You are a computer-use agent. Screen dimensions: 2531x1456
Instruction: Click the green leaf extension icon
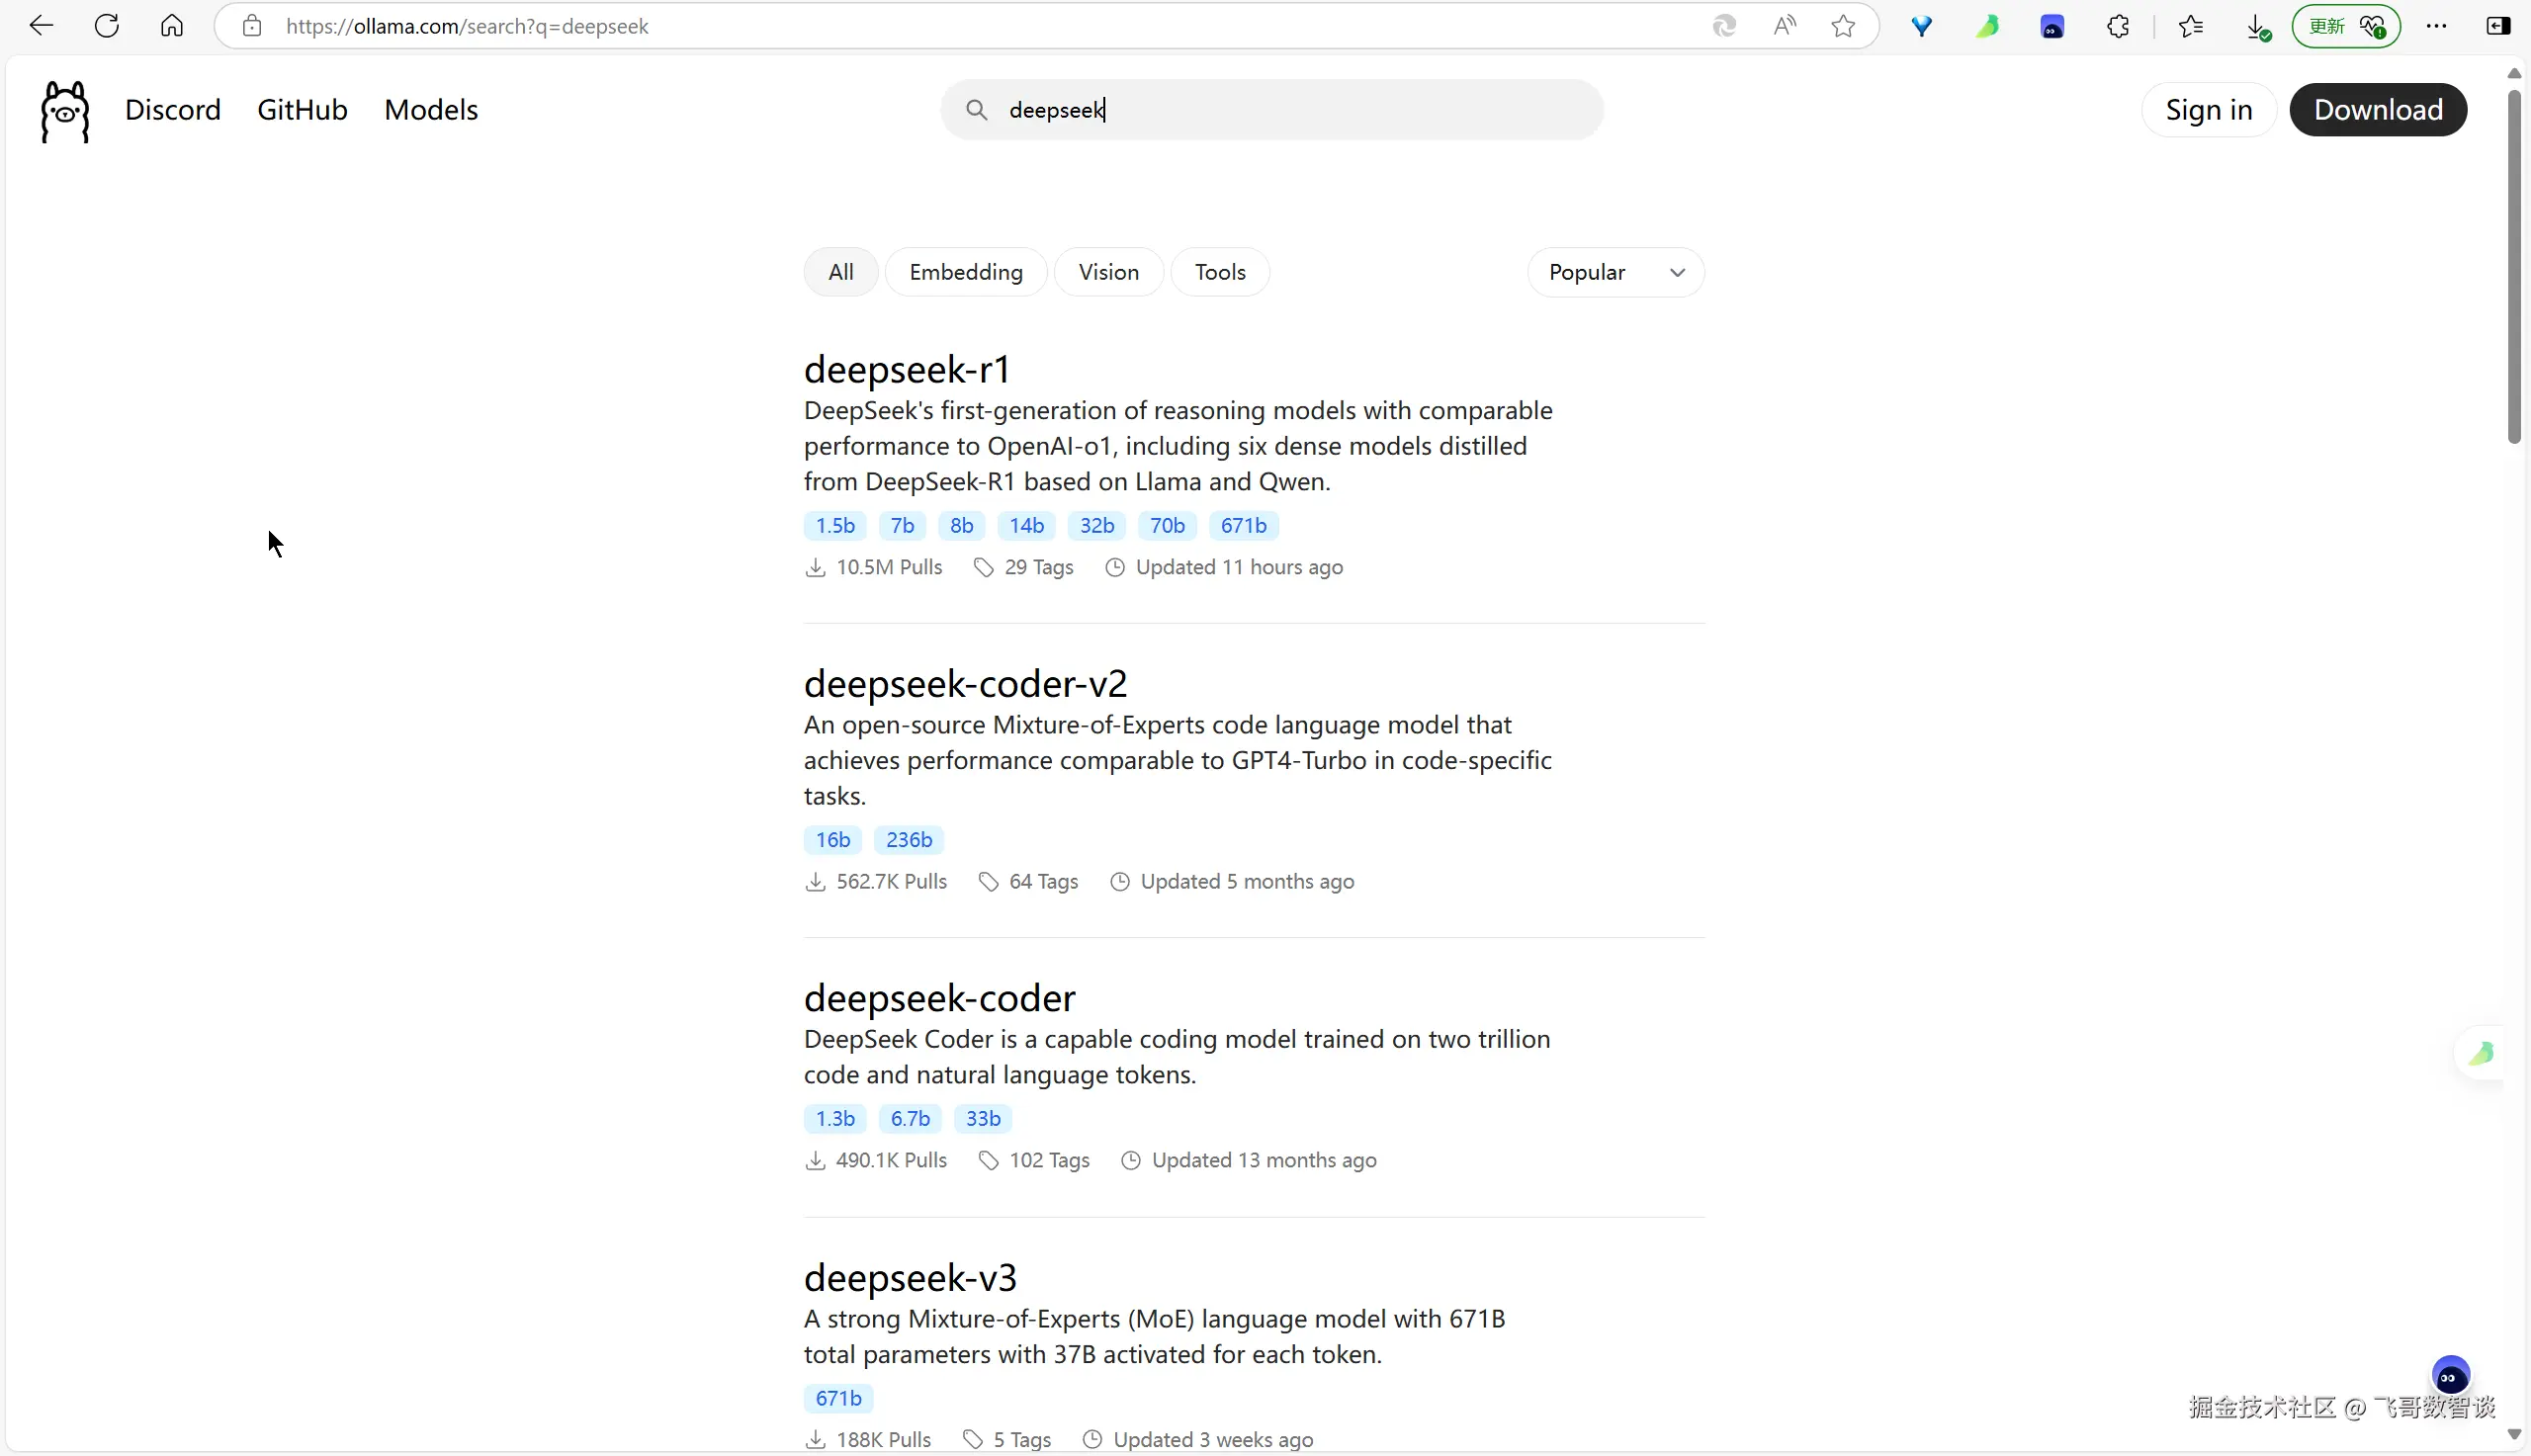coord(1987,26)
